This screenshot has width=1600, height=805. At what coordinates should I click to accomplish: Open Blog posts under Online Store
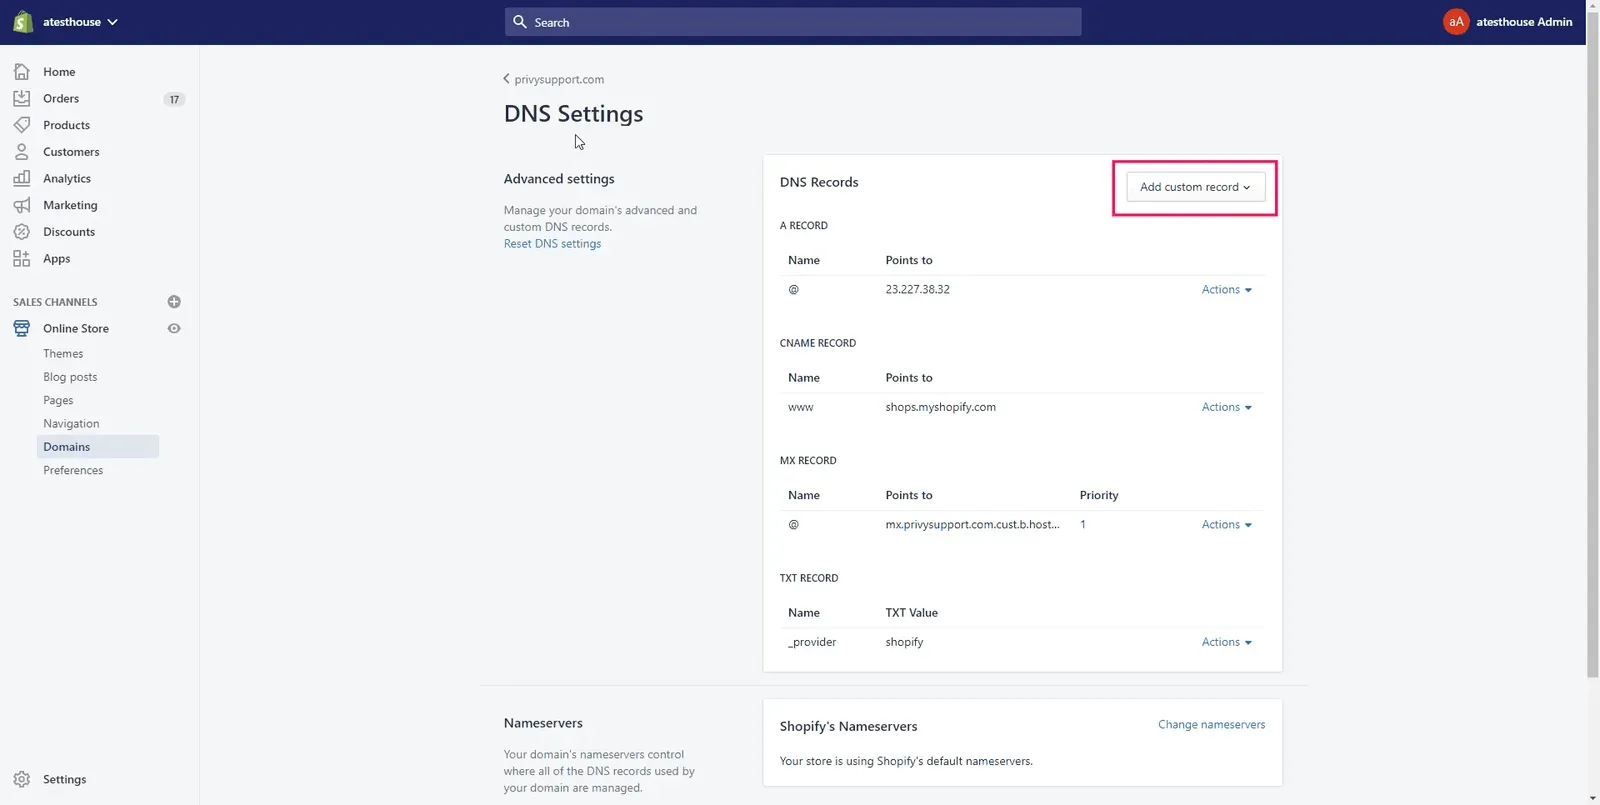[70, 377]
